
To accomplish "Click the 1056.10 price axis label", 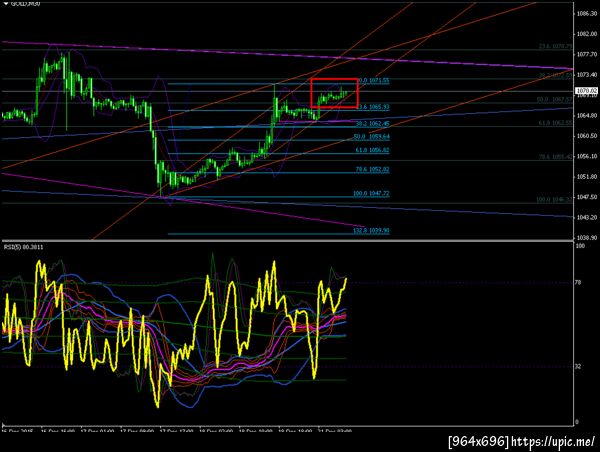I will click(x=587, y=156).
